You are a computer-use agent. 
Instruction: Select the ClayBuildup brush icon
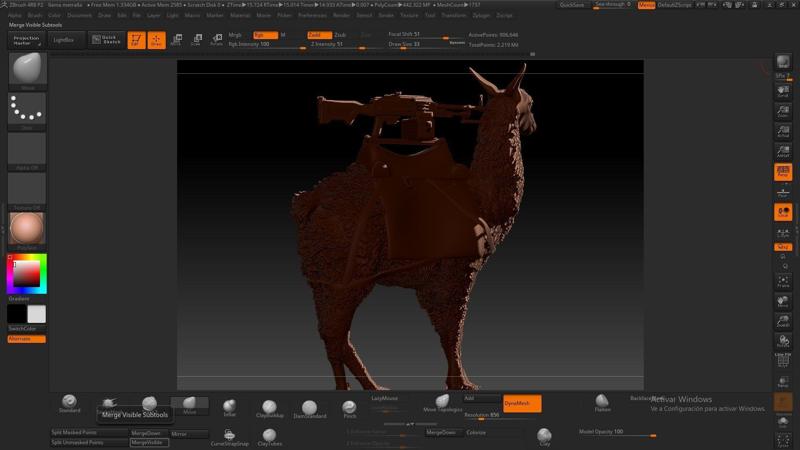(x=269, y=409)
